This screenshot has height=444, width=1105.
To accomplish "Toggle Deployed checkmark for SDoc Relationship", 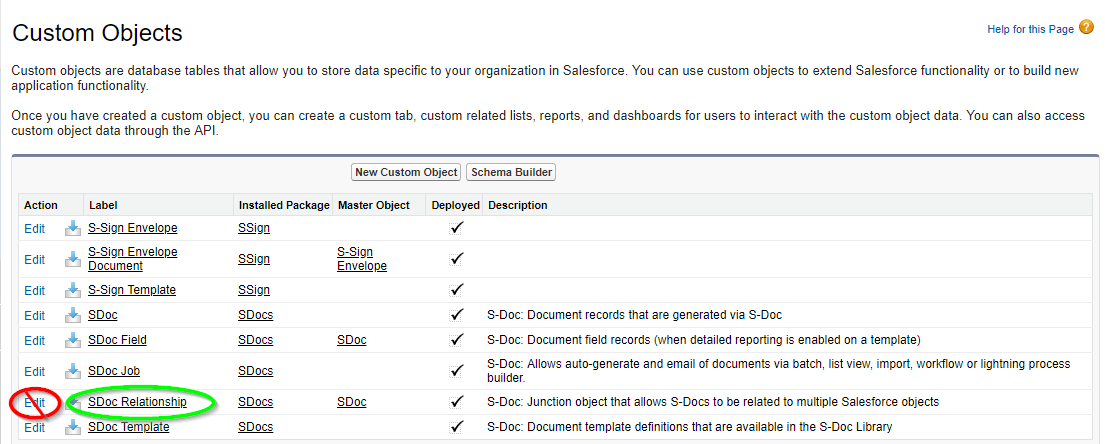I will (x=457, y=402).
